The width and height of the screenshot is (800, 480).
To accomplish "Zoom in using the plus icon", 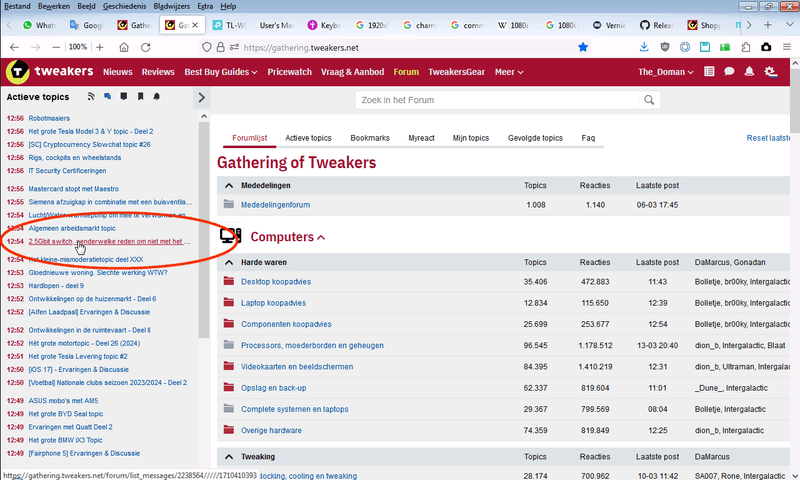I will click(x=100, y=47).
